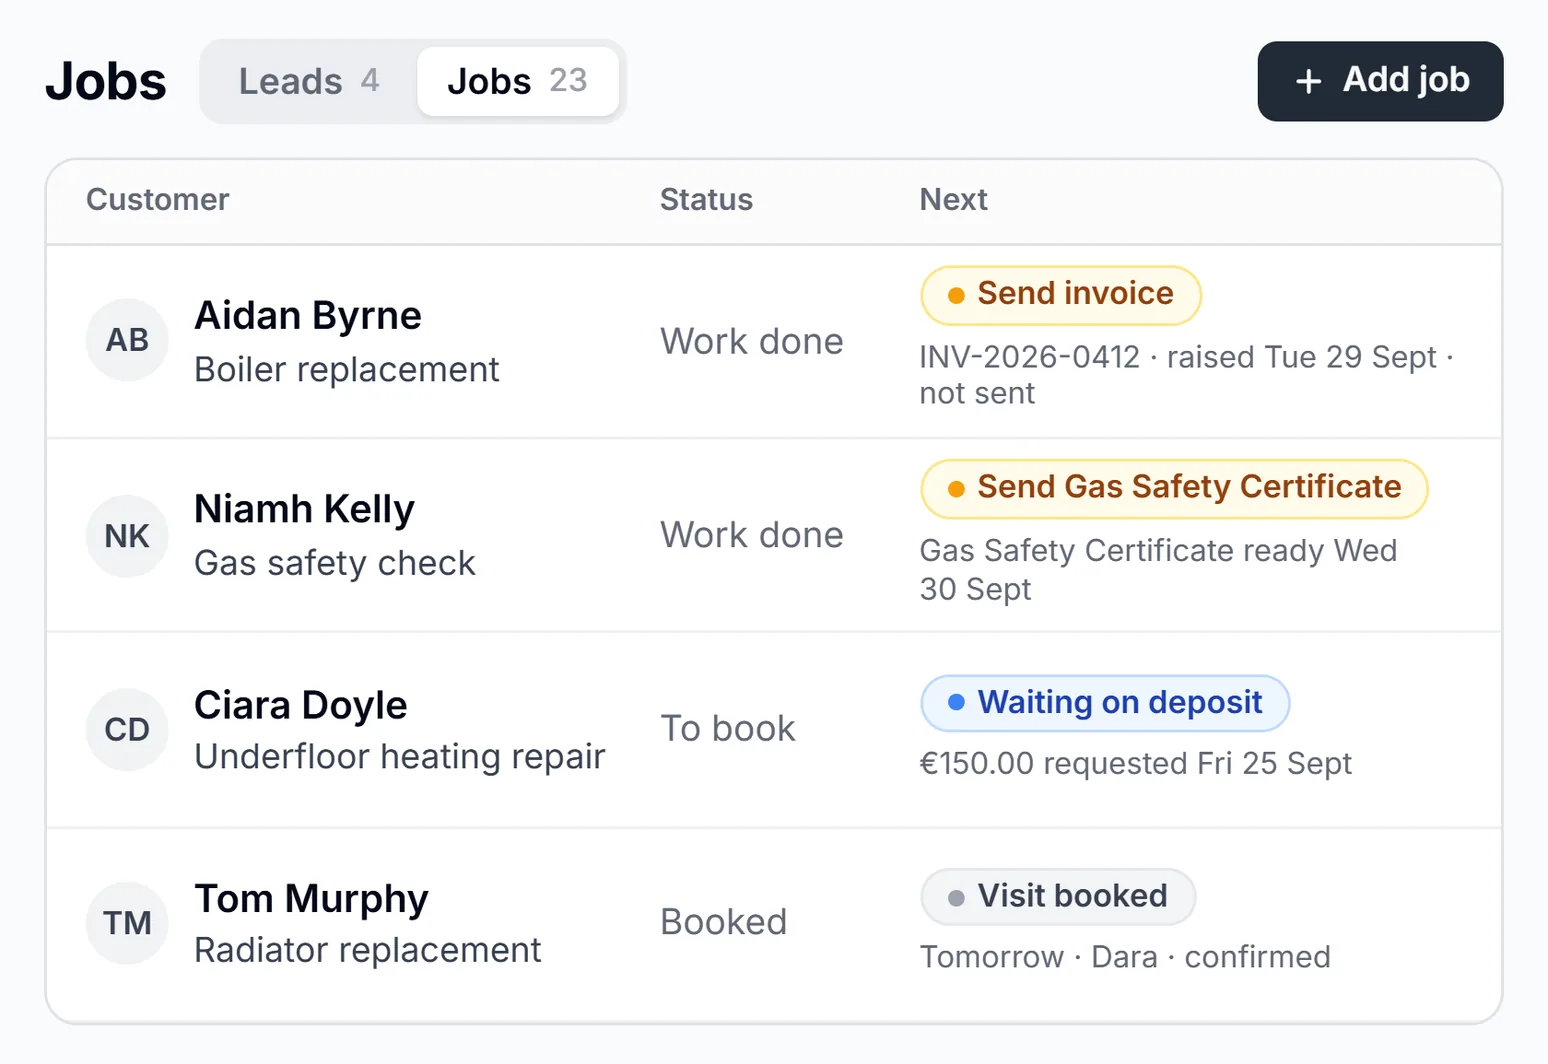This screenshot has height=1064, width=1548.
Task: Click the To book status cell
Action: point(728,729)
